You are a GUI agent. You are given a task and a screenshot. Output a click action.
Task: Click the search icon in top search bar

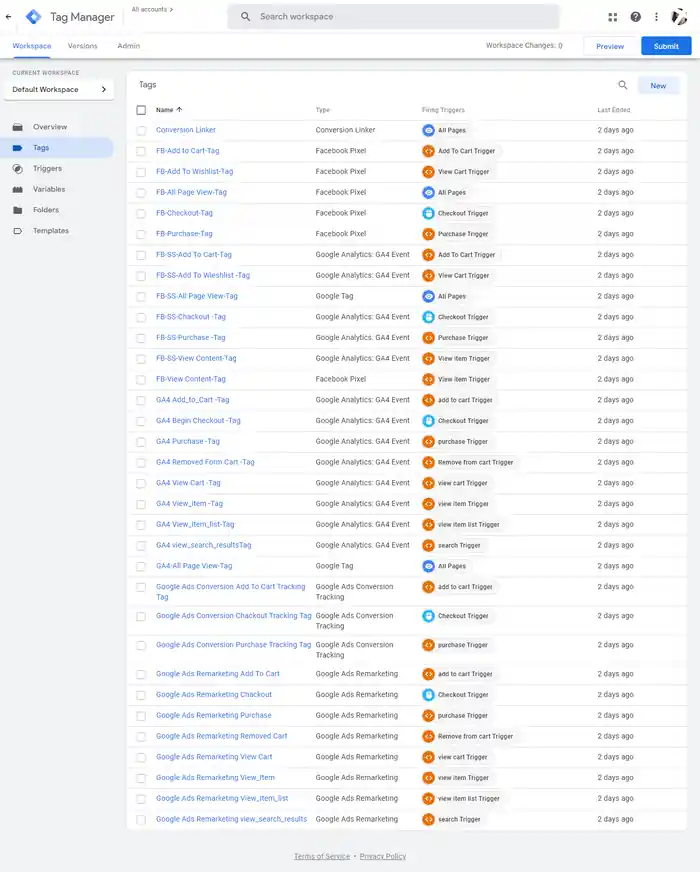(245, 17)
